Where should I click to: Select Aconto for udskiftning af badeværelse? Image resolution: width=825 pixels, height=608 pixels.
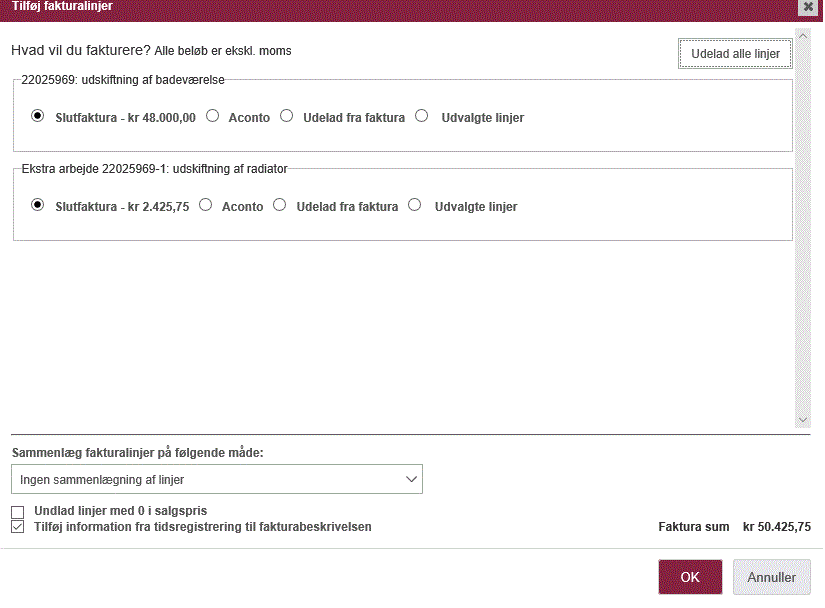click(x=213, y=116)
